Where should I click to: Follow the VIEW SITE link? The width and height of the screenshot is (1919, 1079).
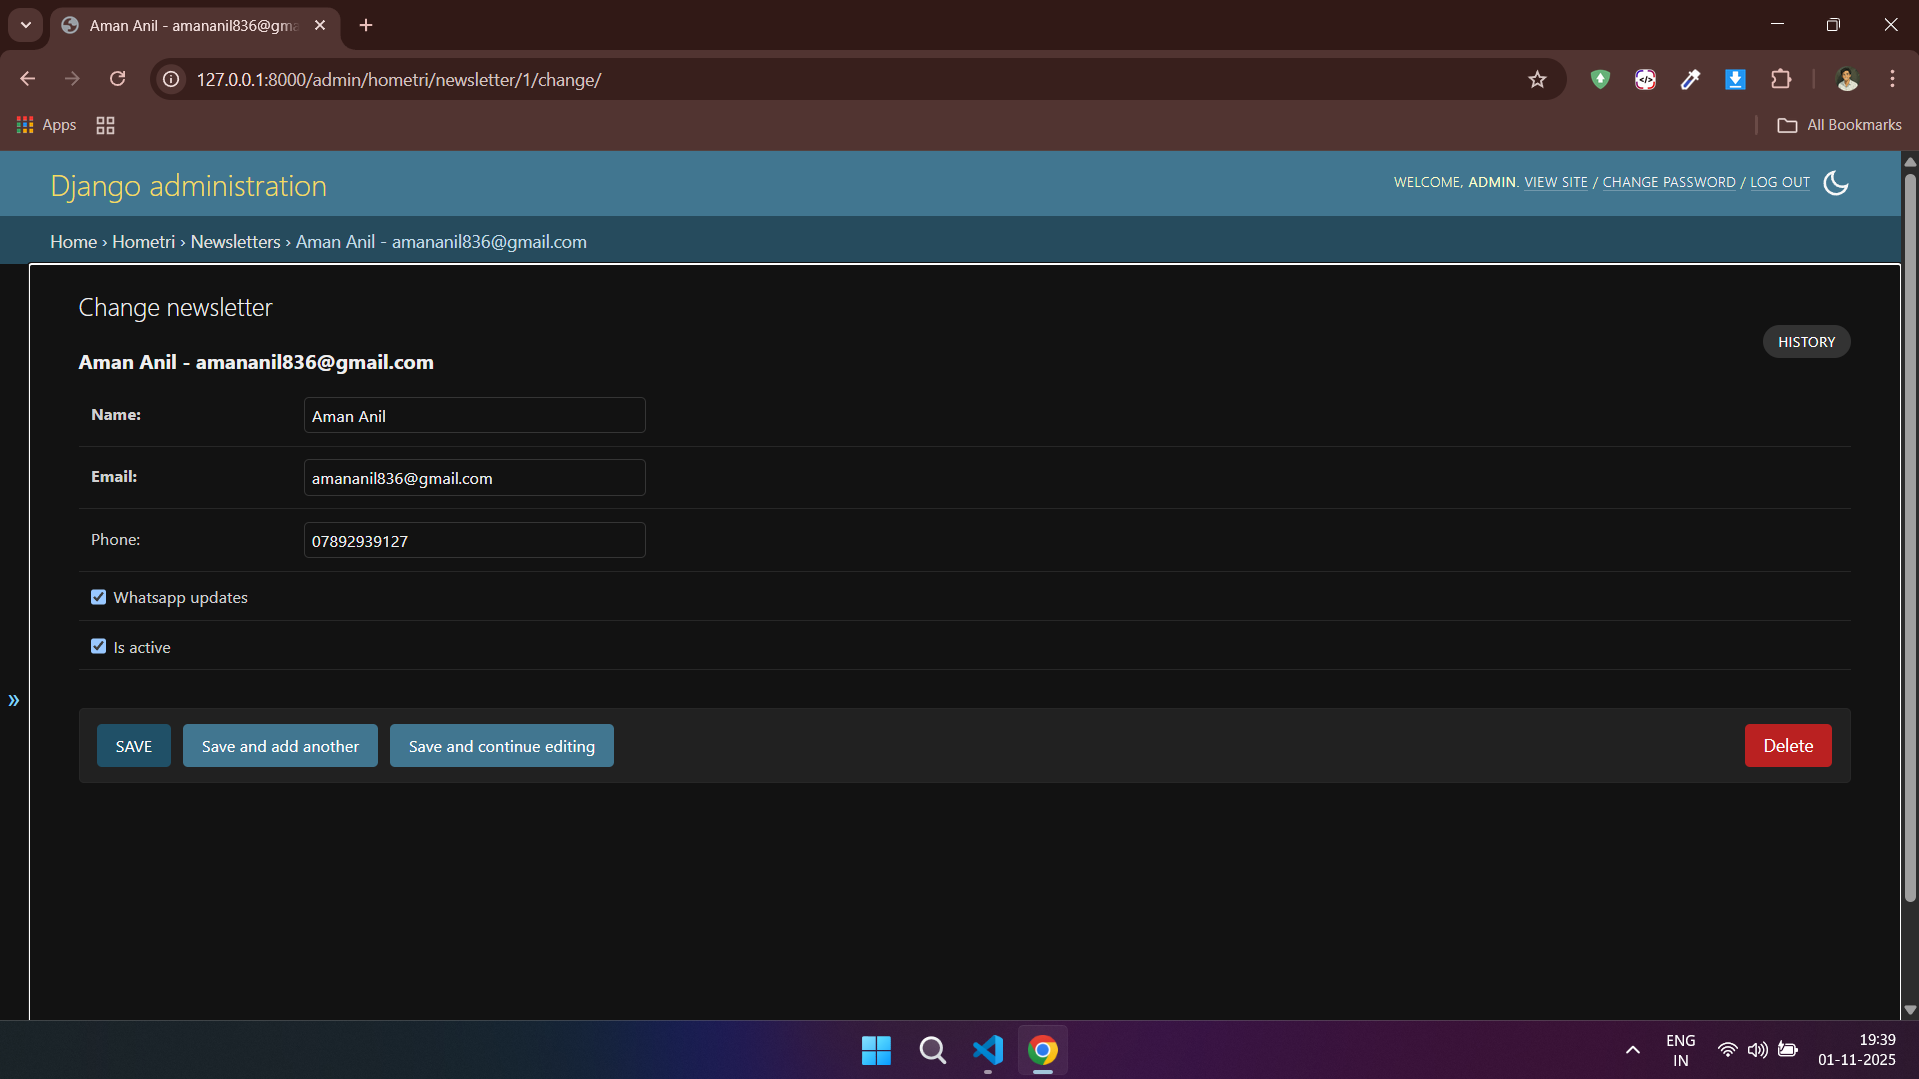(x=1556, y=182)
